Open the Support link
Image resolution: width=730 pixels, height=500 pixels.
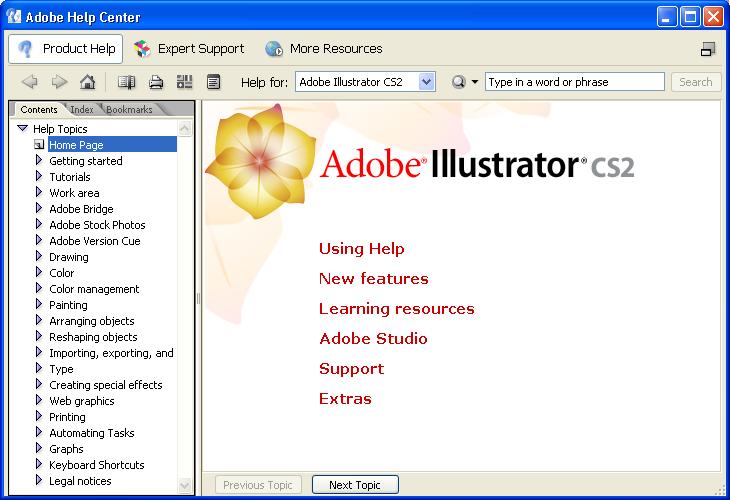[x=351, y=369]
